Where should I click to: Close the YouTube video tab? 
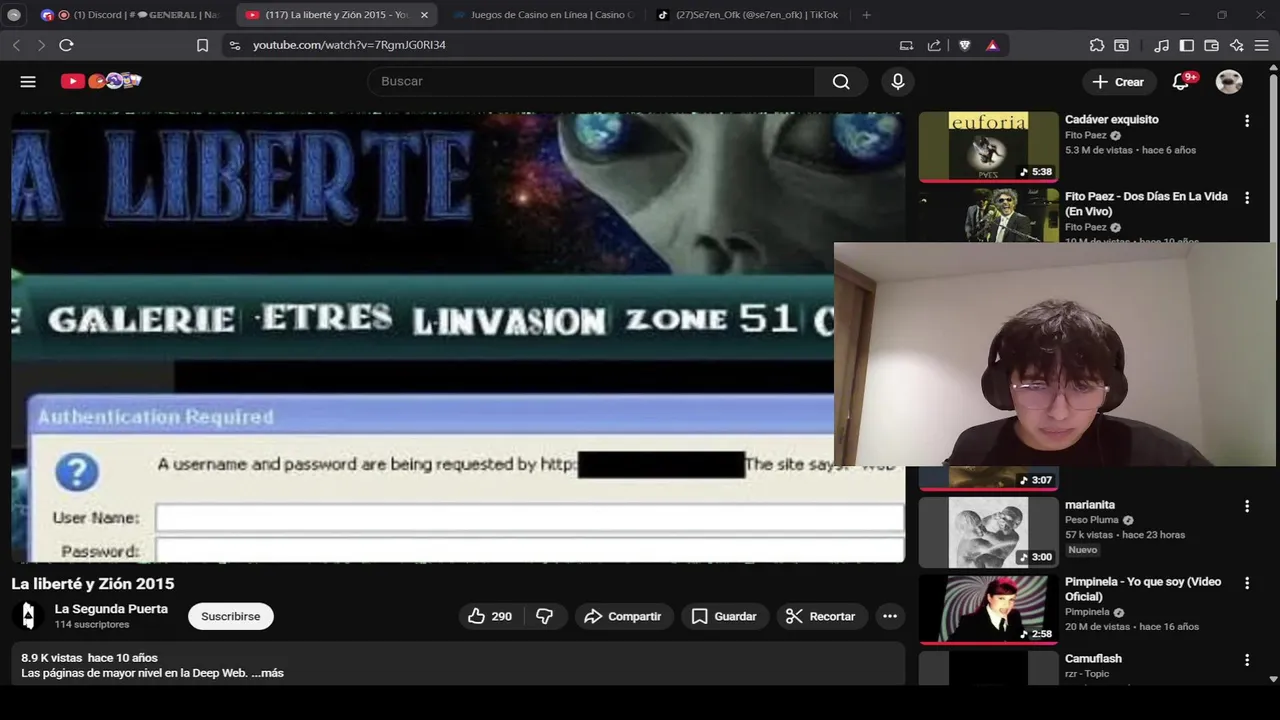pyautogui.click(x=424, y=15)
